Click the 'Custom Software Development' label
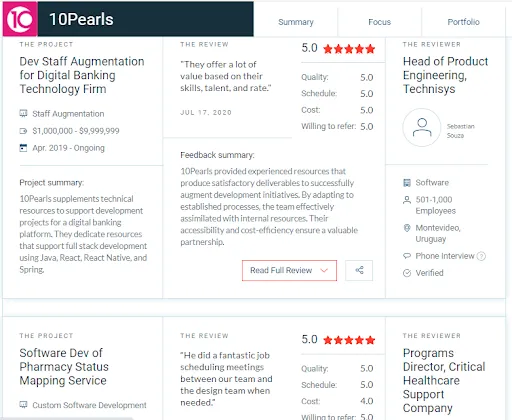 pos(89,405)
